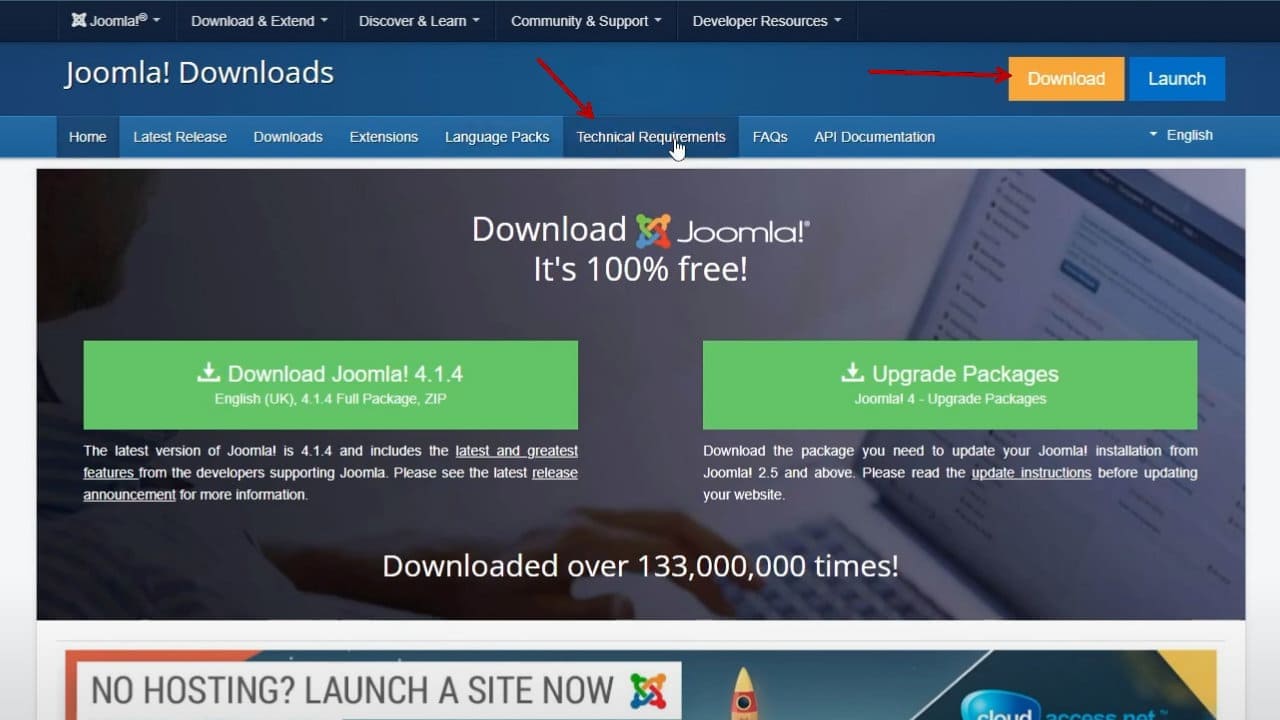Click the No Hosting launch banner

(640, 685)
